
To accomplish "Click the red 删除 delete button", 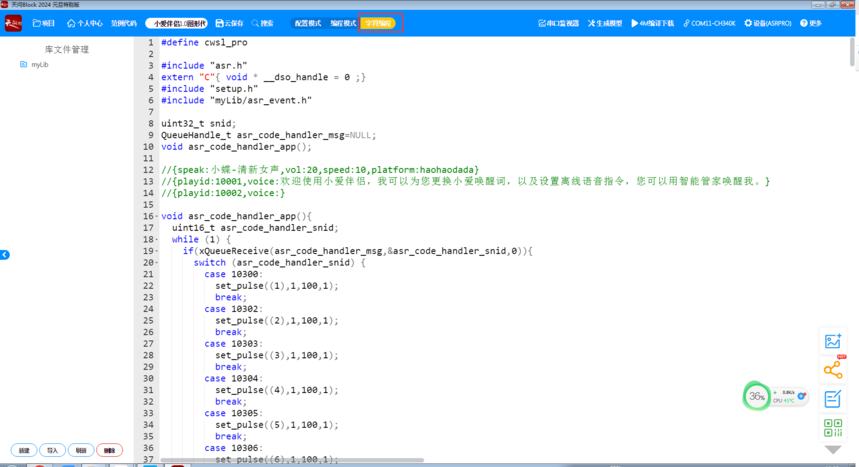I will point(110,451).
